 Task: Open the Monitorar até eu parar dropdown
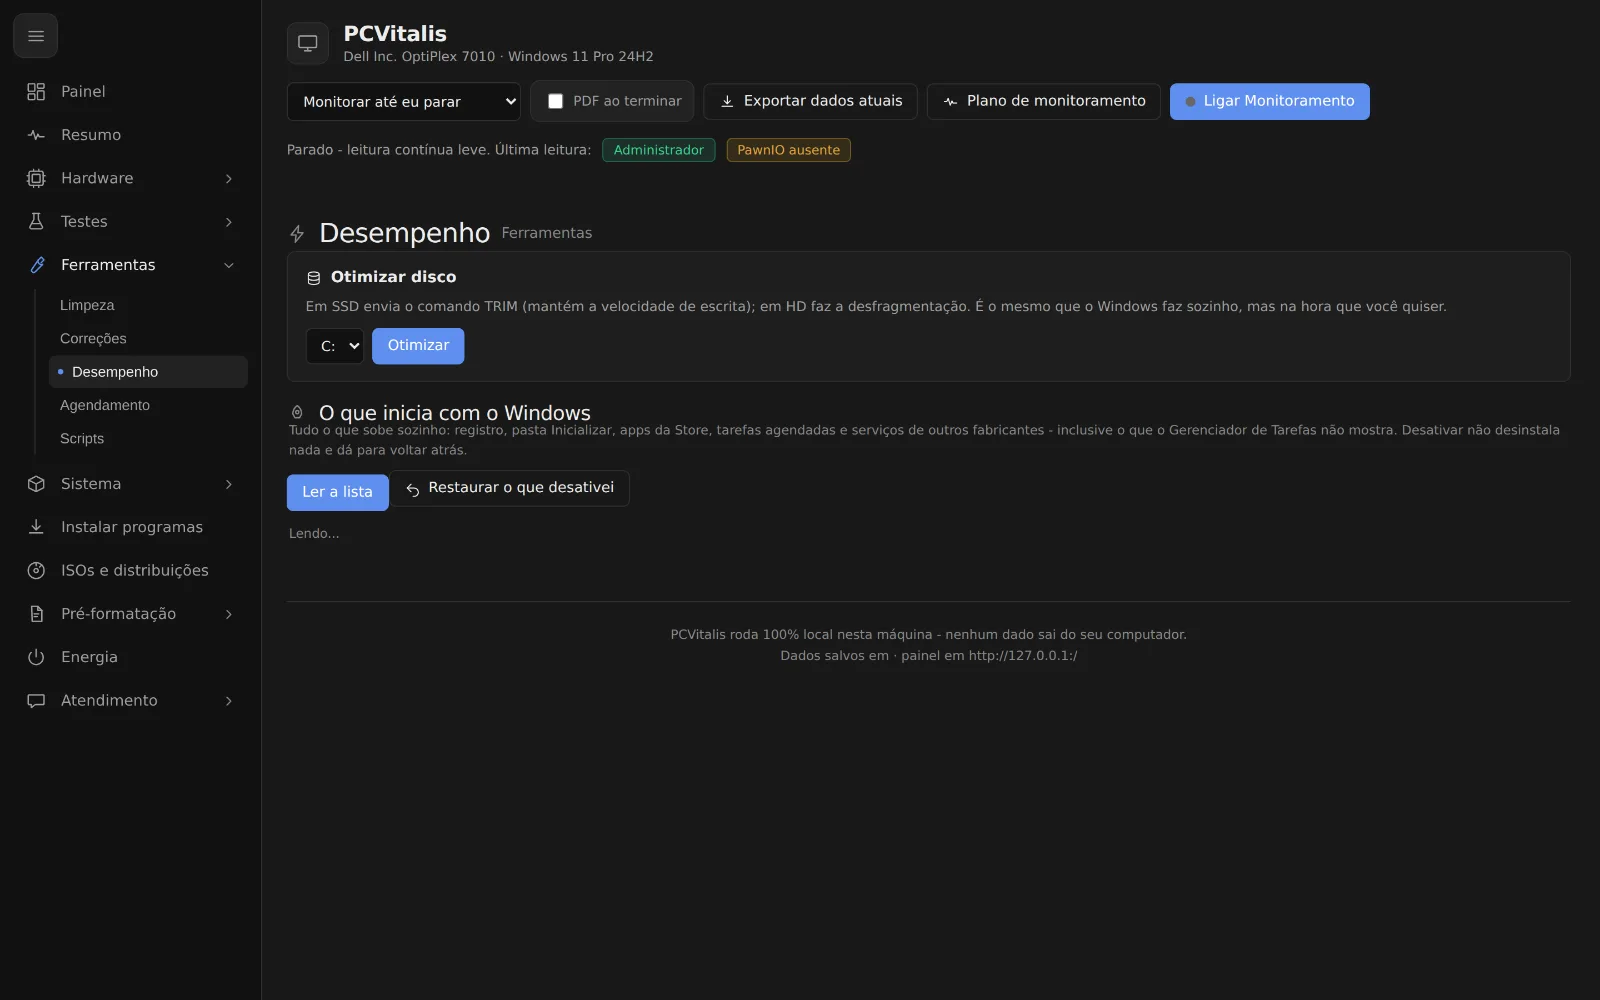[x=403, y=102]
